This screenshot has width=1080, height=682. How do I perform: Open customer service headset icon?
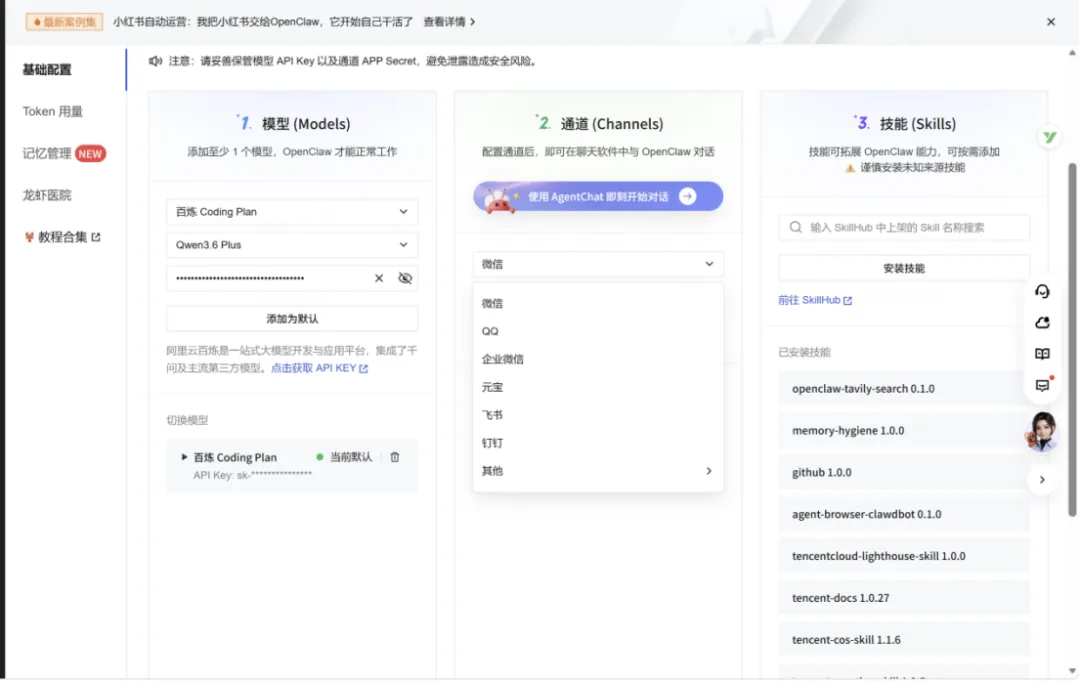click(x=1042, y=292)
